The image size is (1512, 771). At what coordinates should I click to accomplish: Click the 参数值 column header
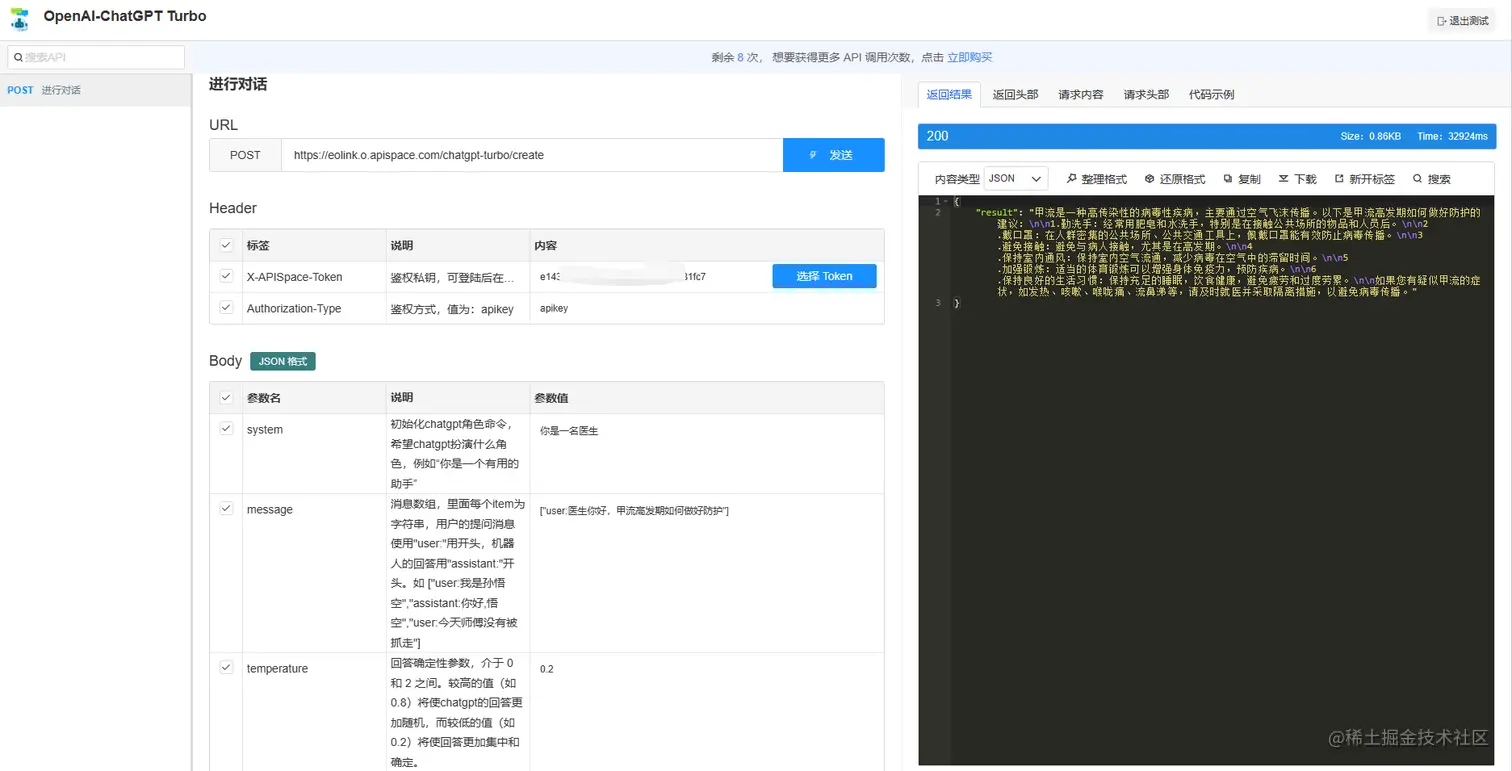[551, 398]
